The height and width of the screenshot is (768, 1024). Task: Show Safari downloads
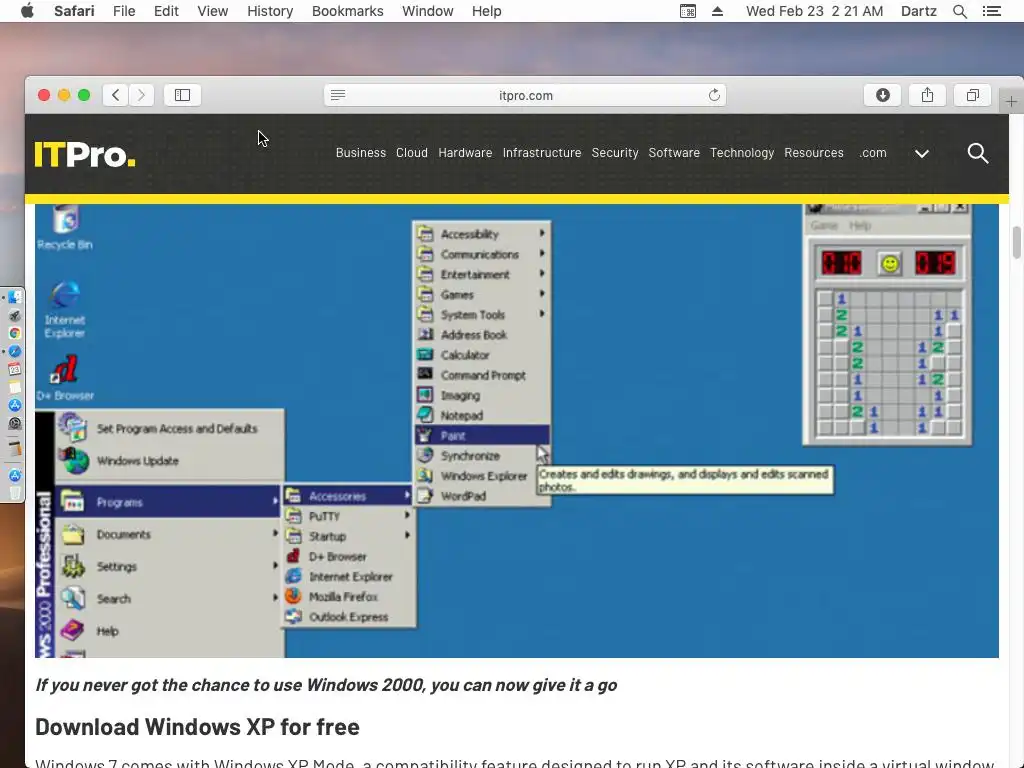(x=882, y=95)
